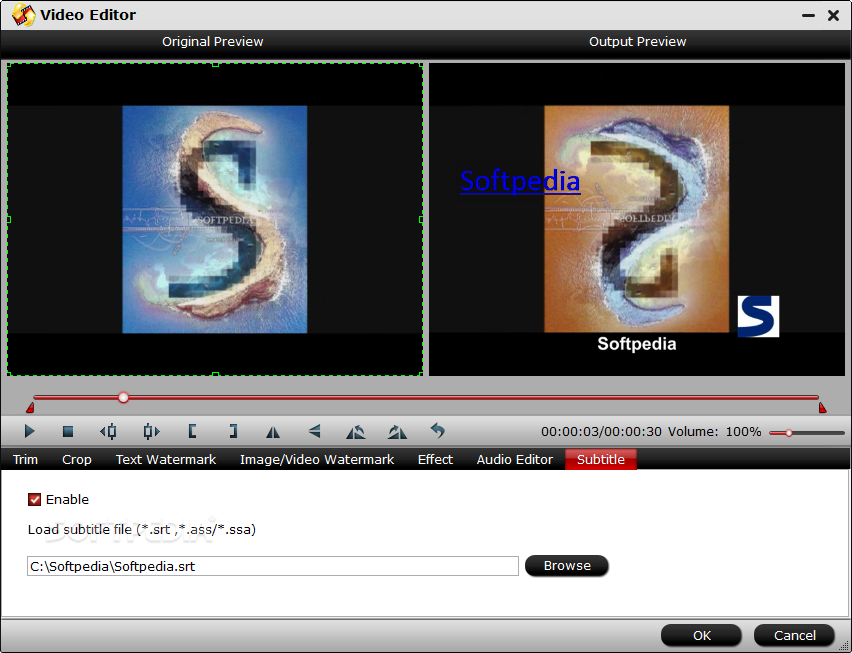This screenshot has height=653, width=852.
Task: Switch to the Crop tab
Action: tap(77, 460)
